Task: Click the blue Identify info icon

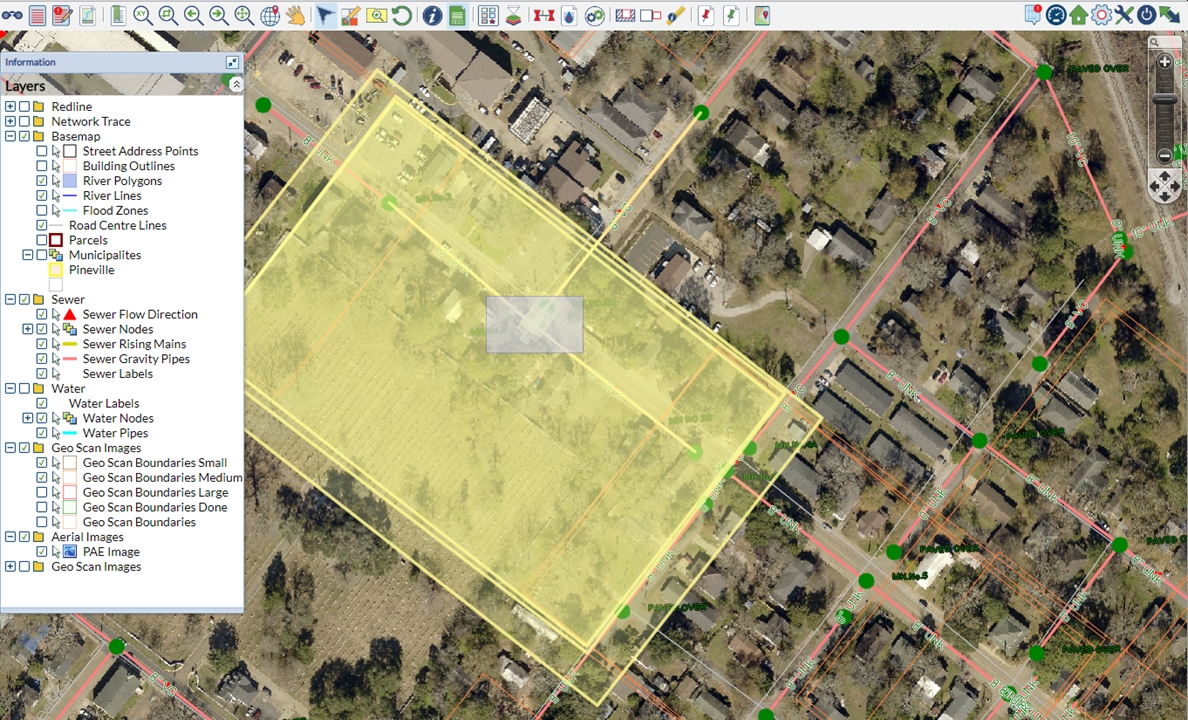Action: click(x=432, y=15)
